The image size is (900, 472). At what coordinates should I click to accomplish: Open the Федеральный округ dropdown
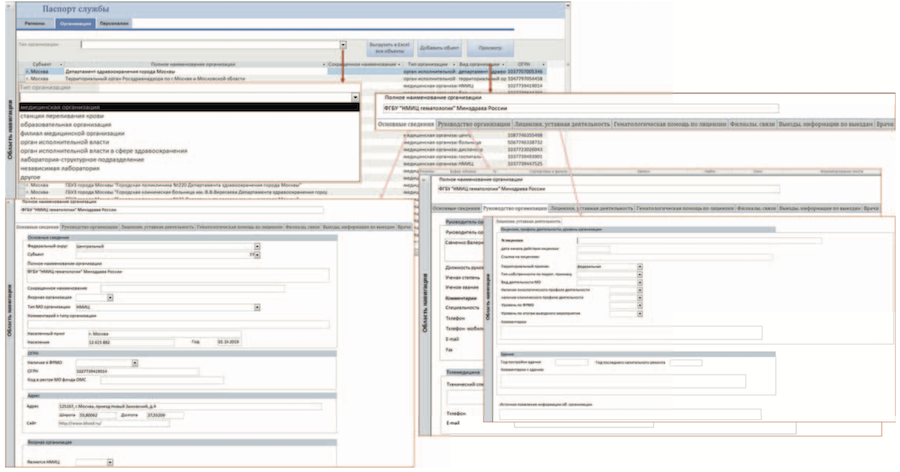tap(257, 246)
